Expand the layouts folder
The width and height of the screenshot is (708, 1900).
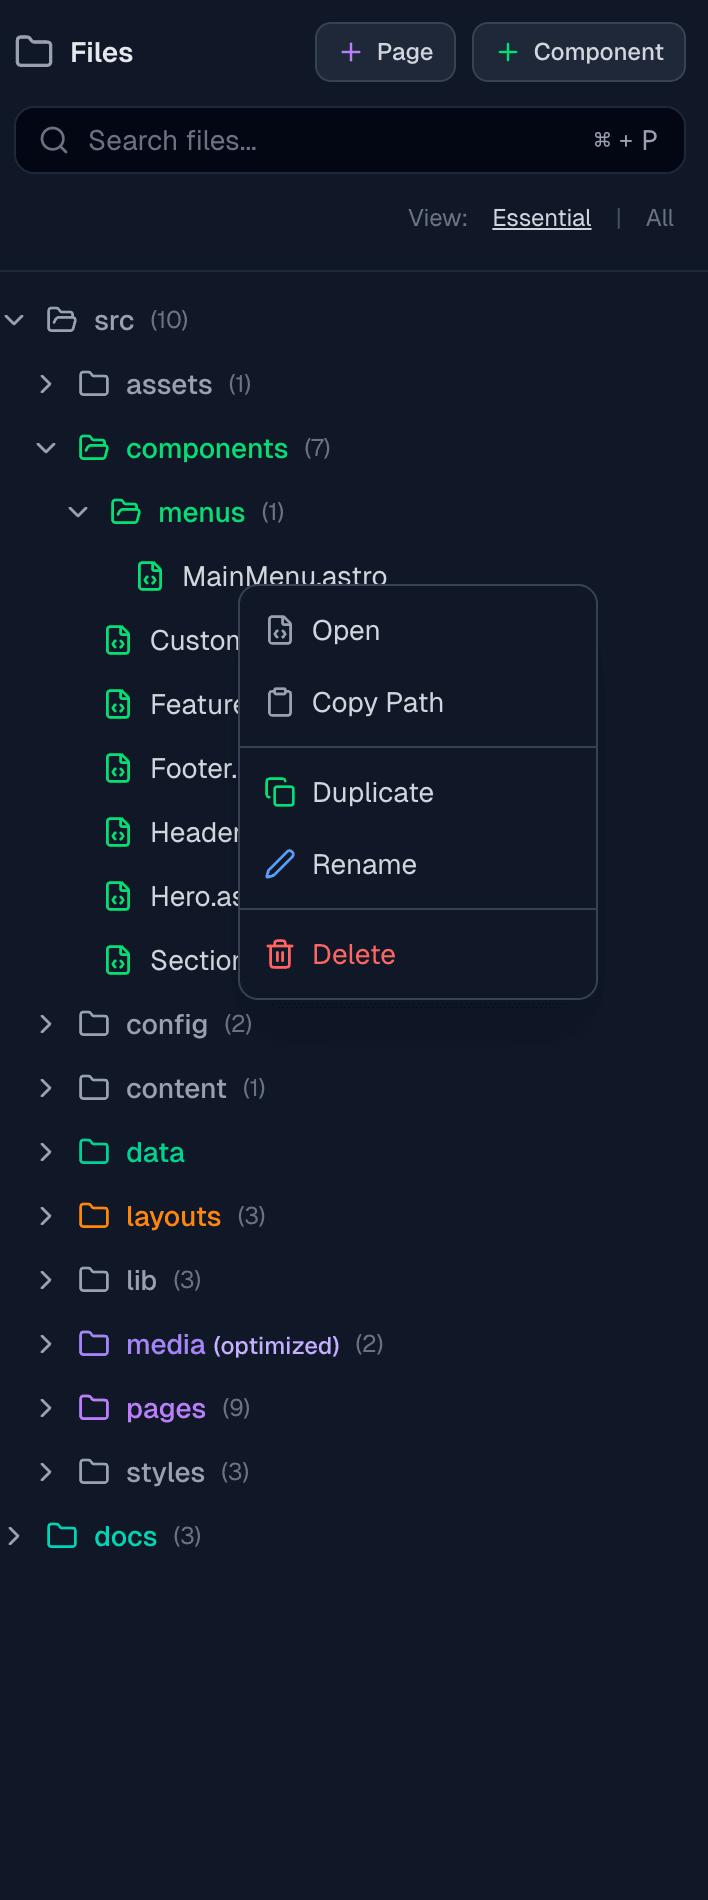pos(45,1216)
